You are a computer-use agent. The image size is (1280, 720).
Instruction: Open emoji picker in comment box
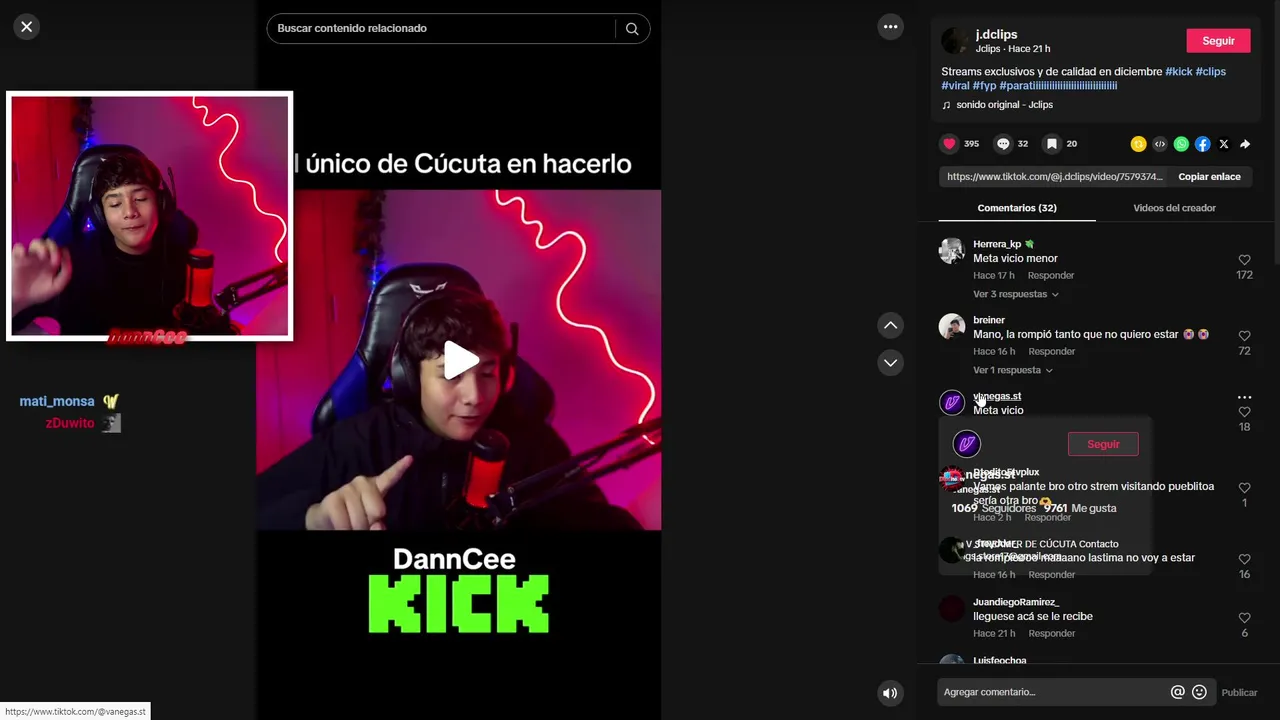tap(1199, 692)
